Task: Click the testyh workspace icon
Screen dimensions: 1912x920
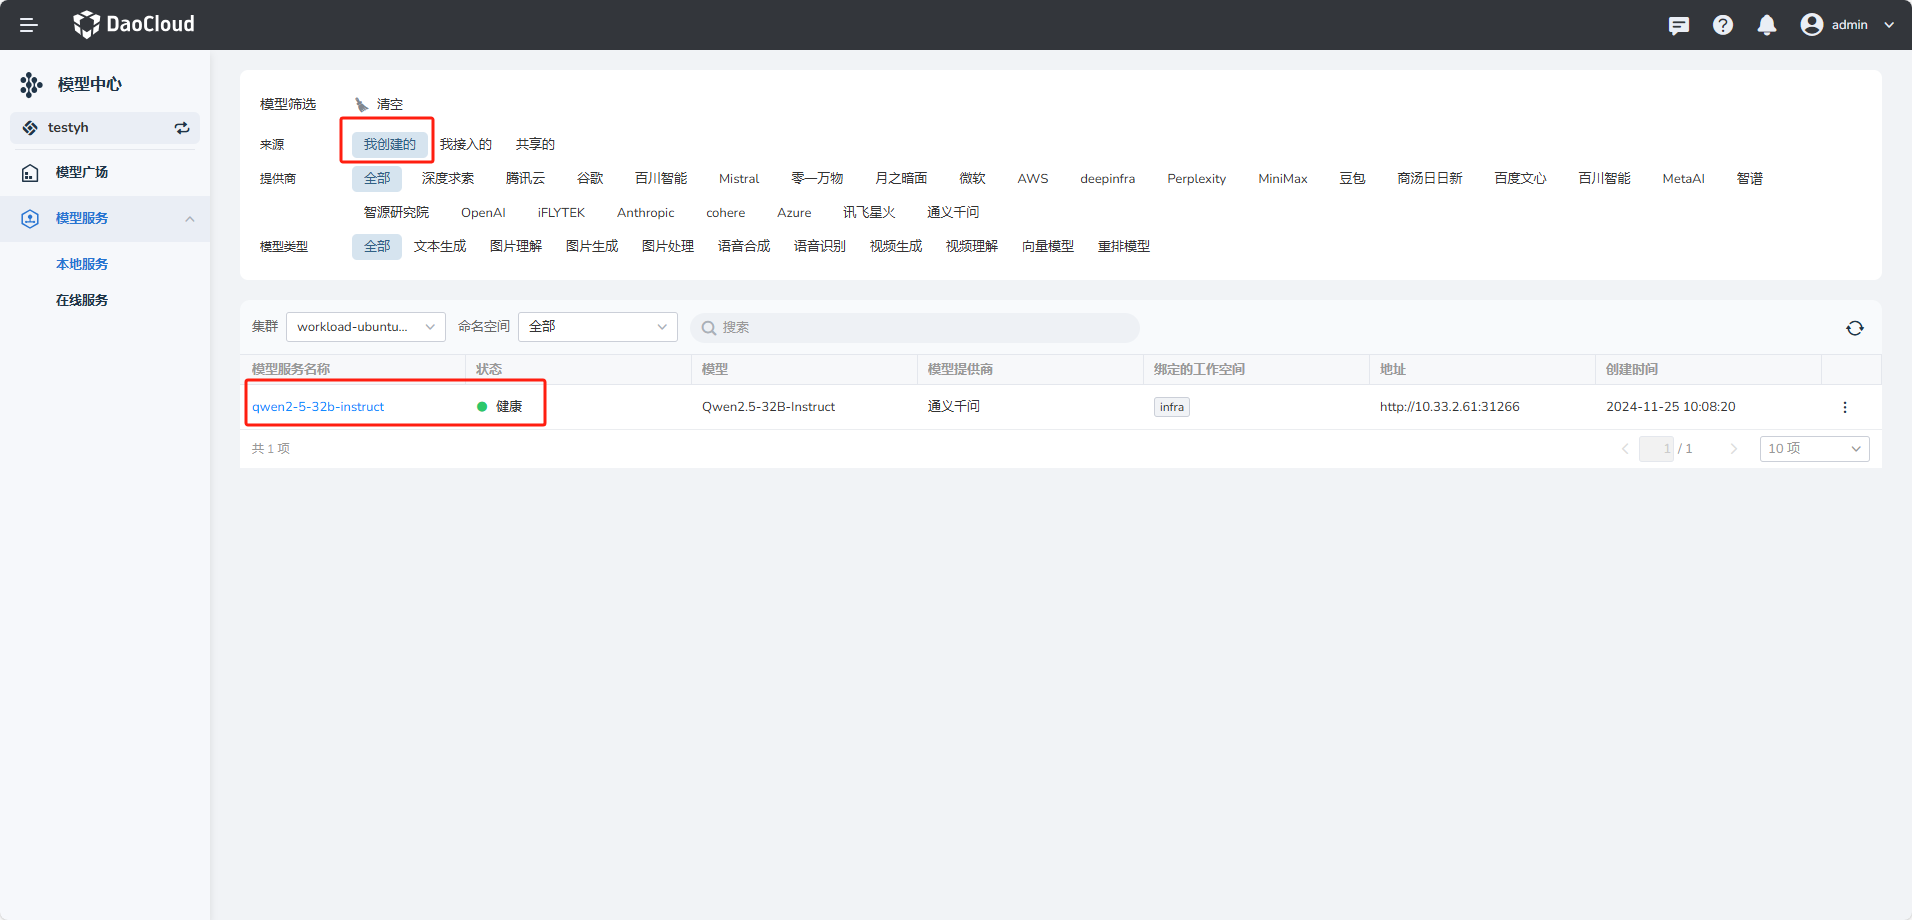Action: click(30, 128)
